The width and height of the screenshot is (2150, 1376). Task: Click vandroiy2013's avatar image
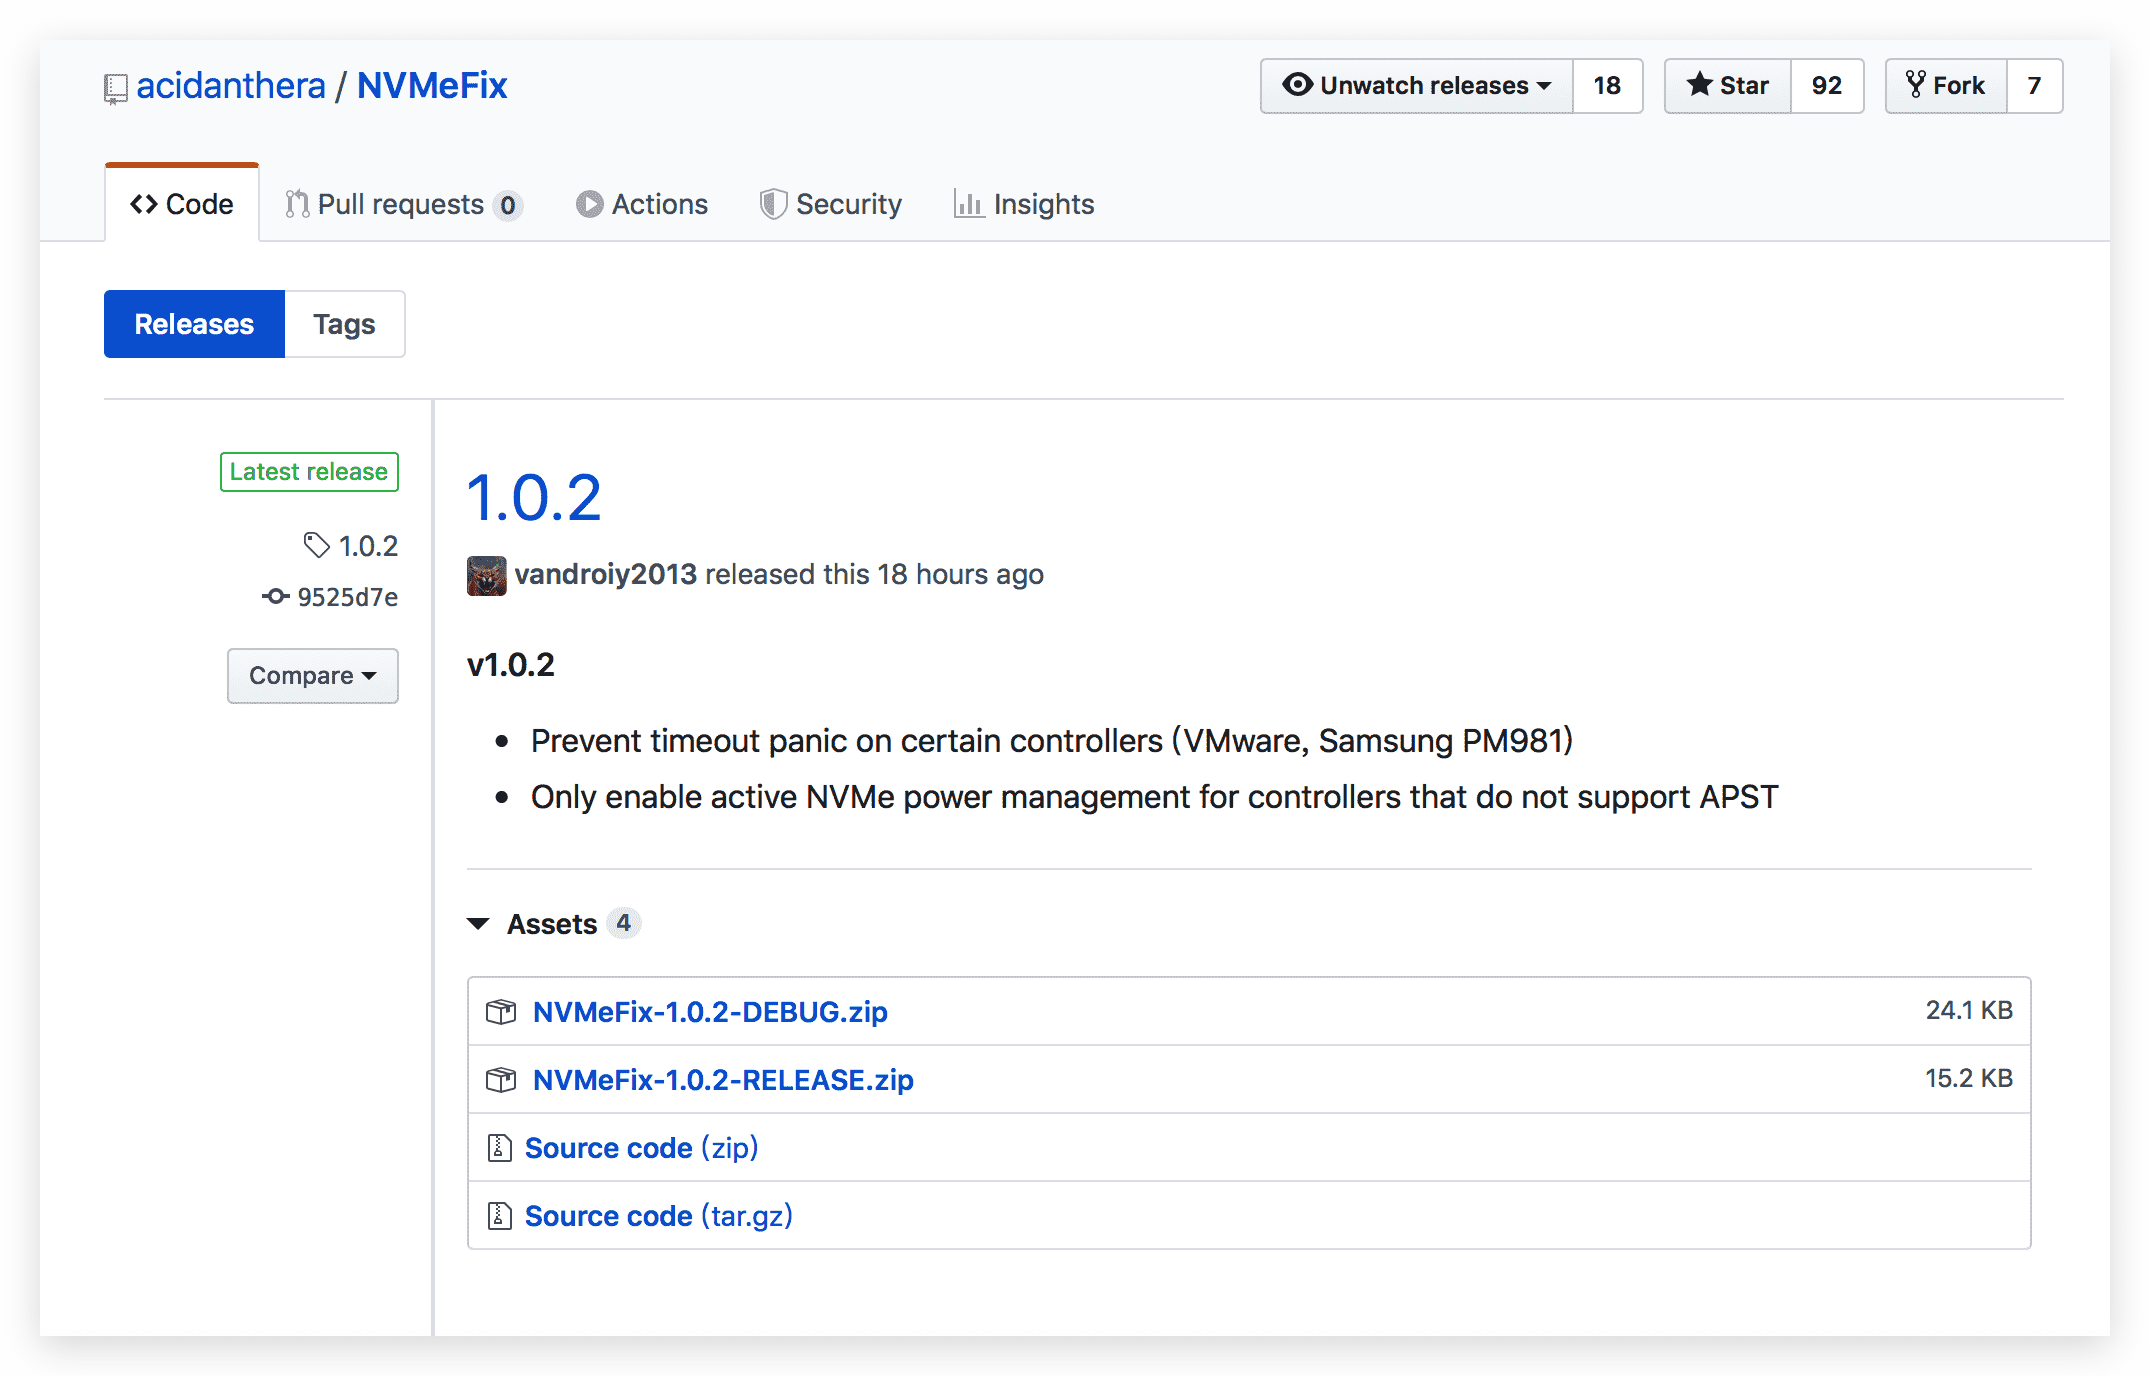click(x=487, y=575)
